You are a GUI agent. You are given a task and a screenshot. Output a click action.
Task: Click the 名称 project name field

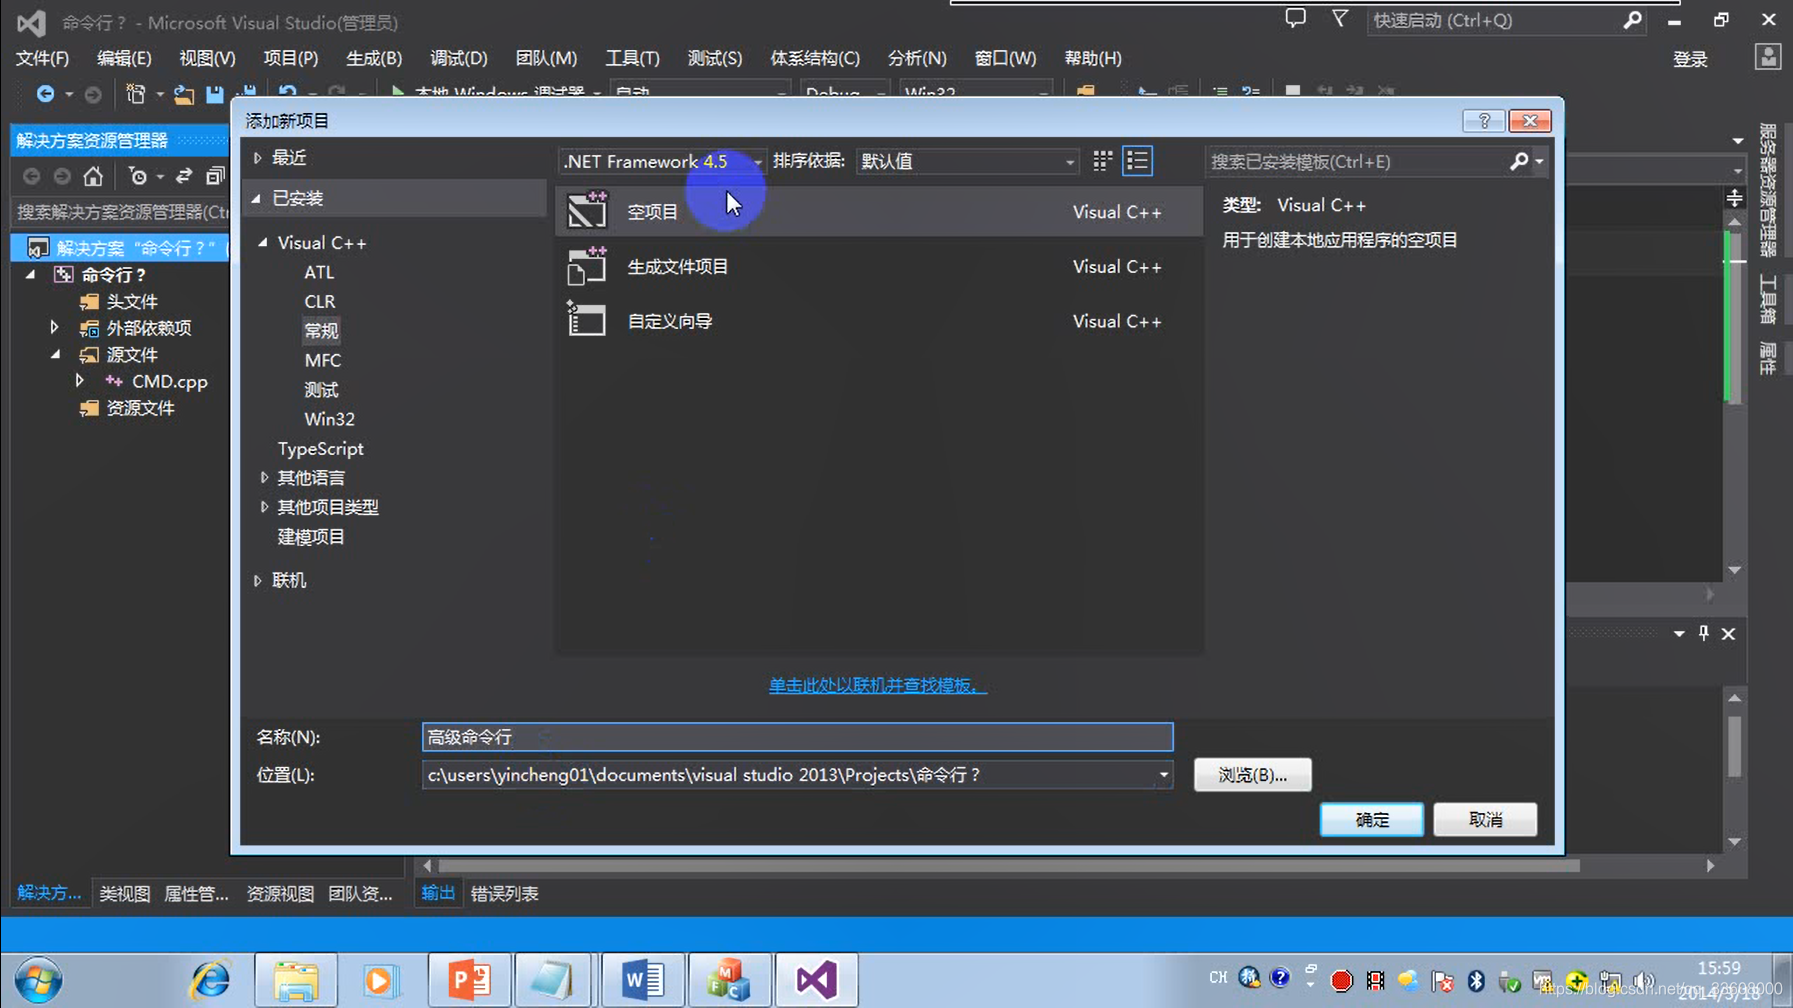[x=797, y=737]
